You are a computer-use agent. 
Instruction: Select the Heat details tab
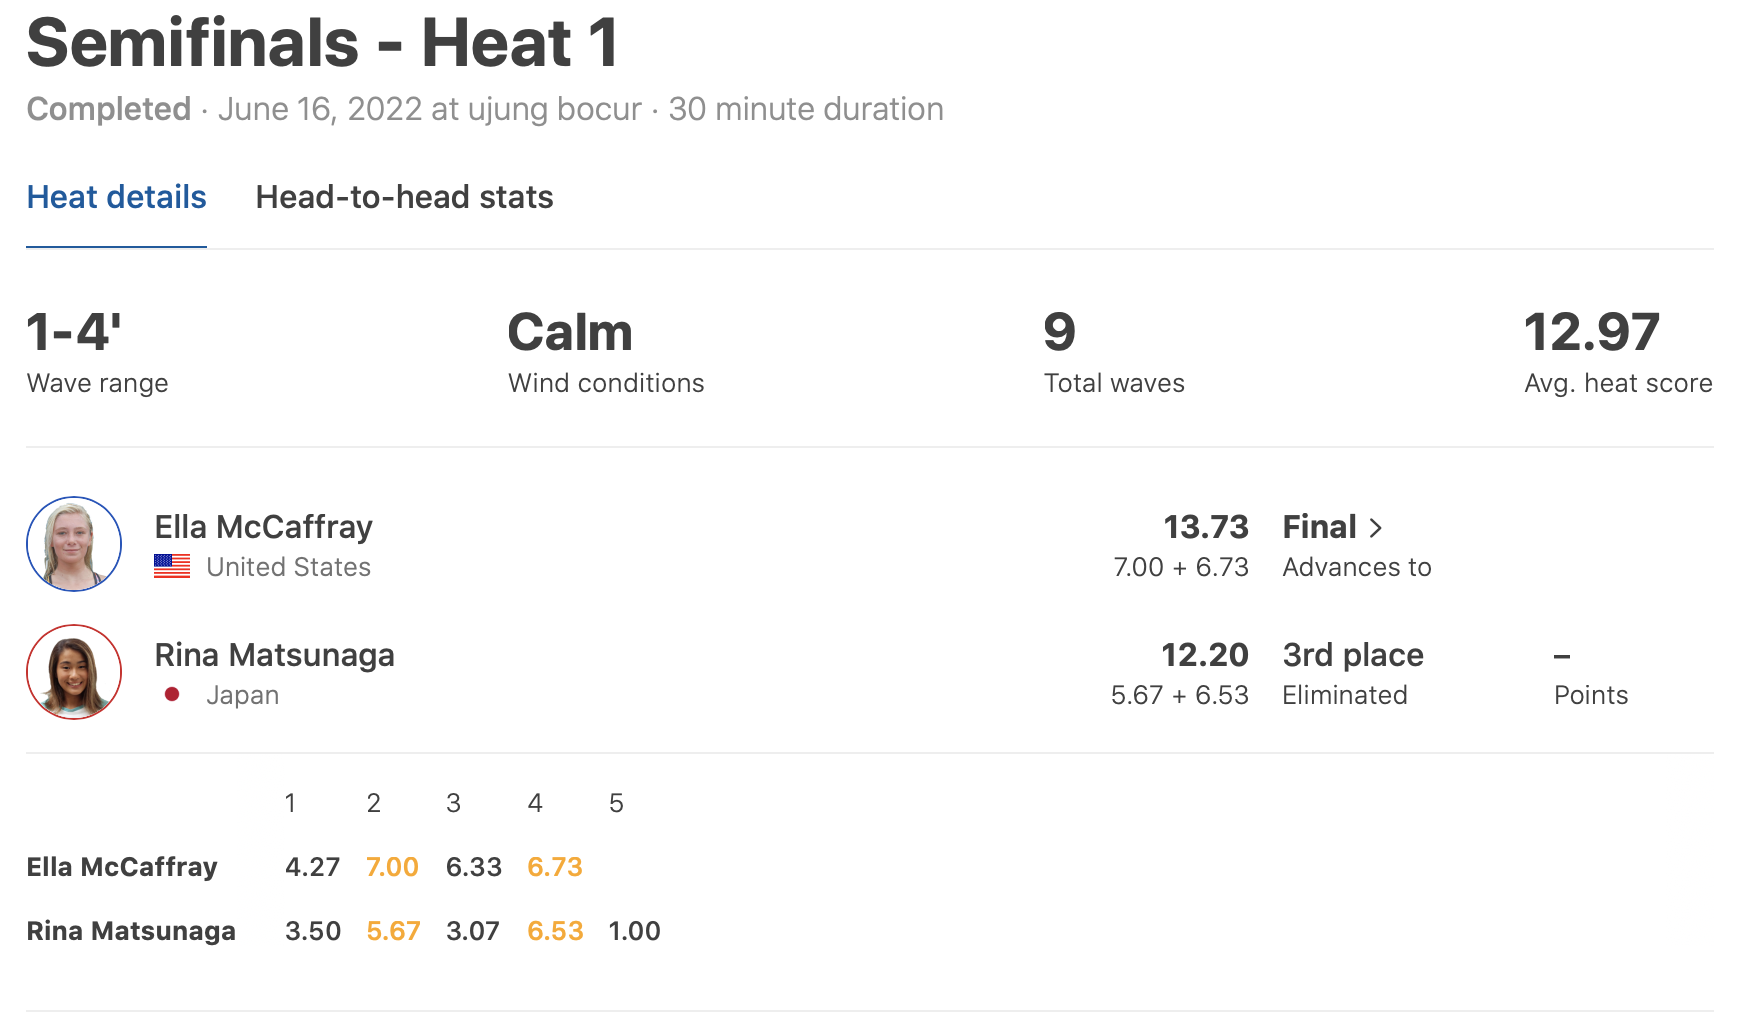coord(116,197)
